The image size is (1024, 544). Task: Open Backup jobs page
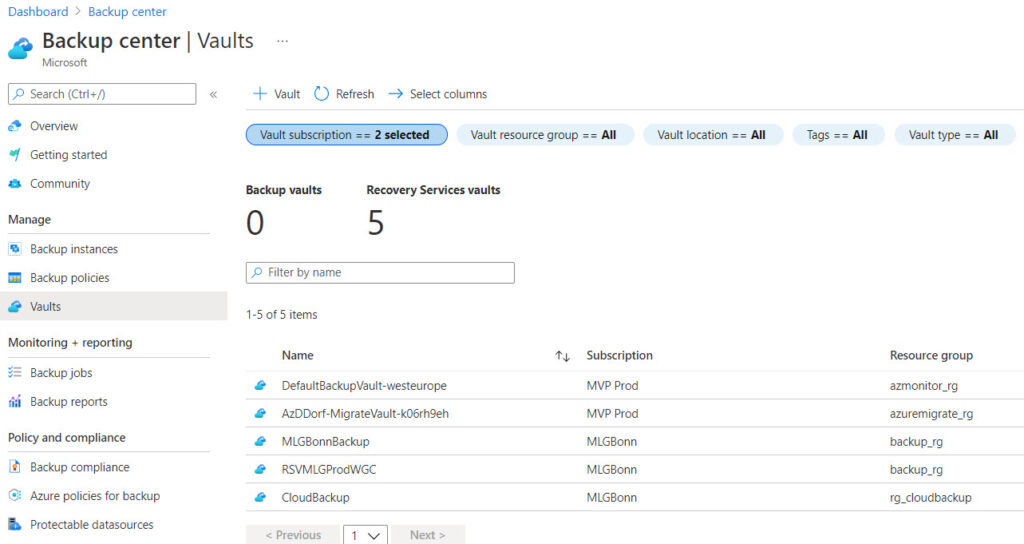[x=61, y=372]
